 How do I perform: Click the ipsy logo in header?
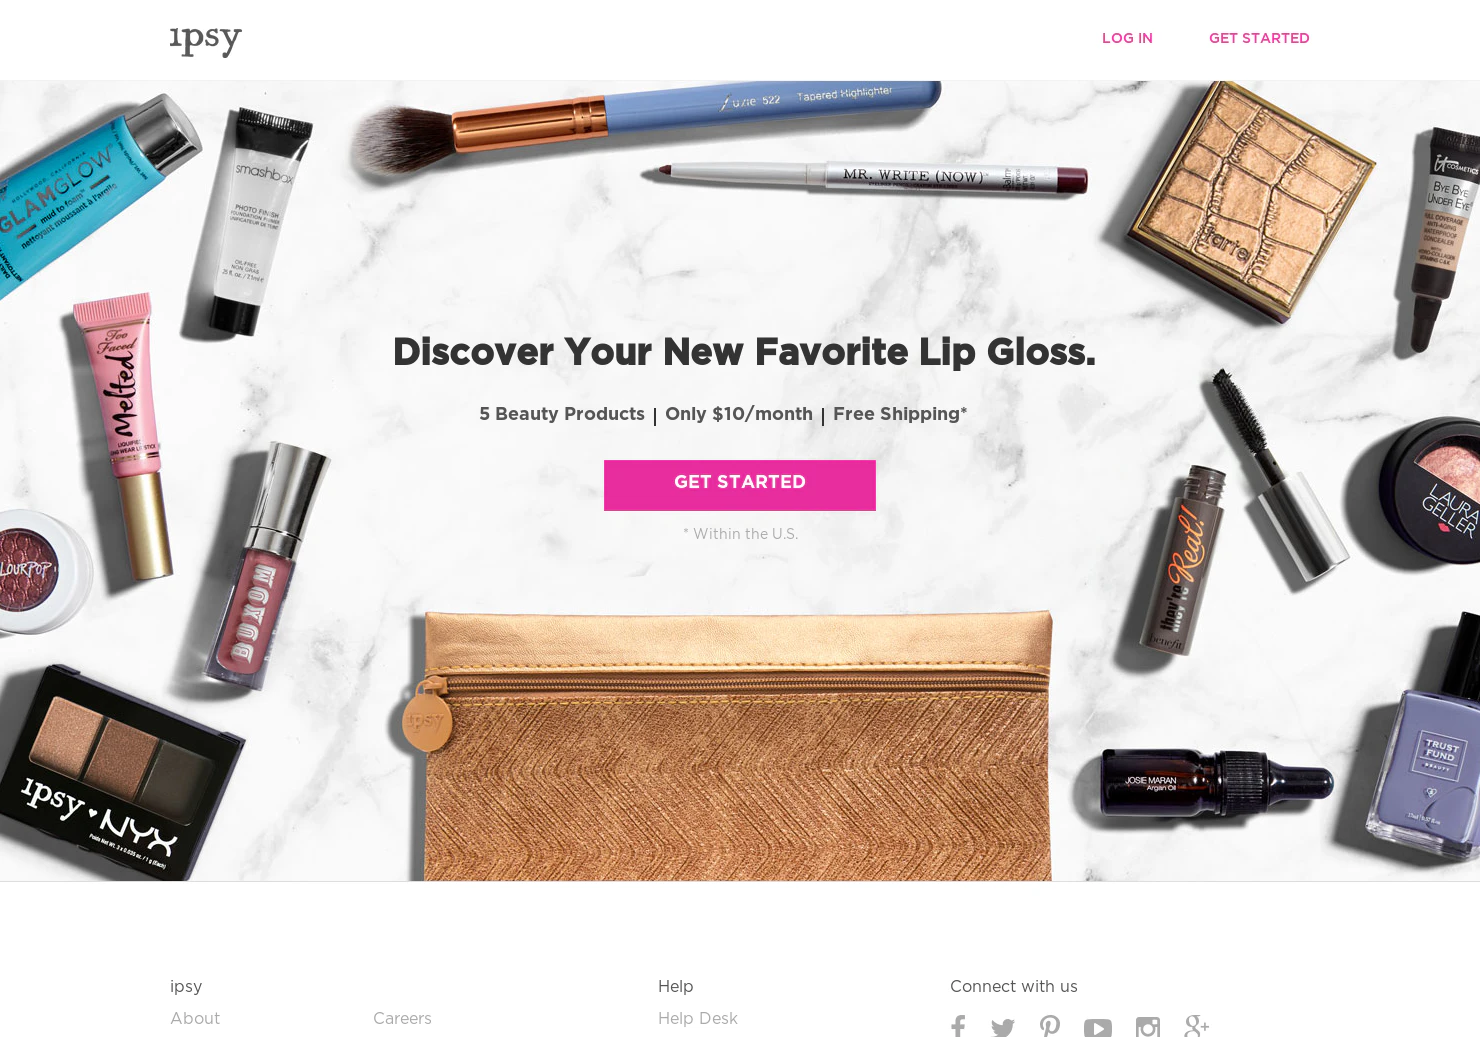click(206, 41)
